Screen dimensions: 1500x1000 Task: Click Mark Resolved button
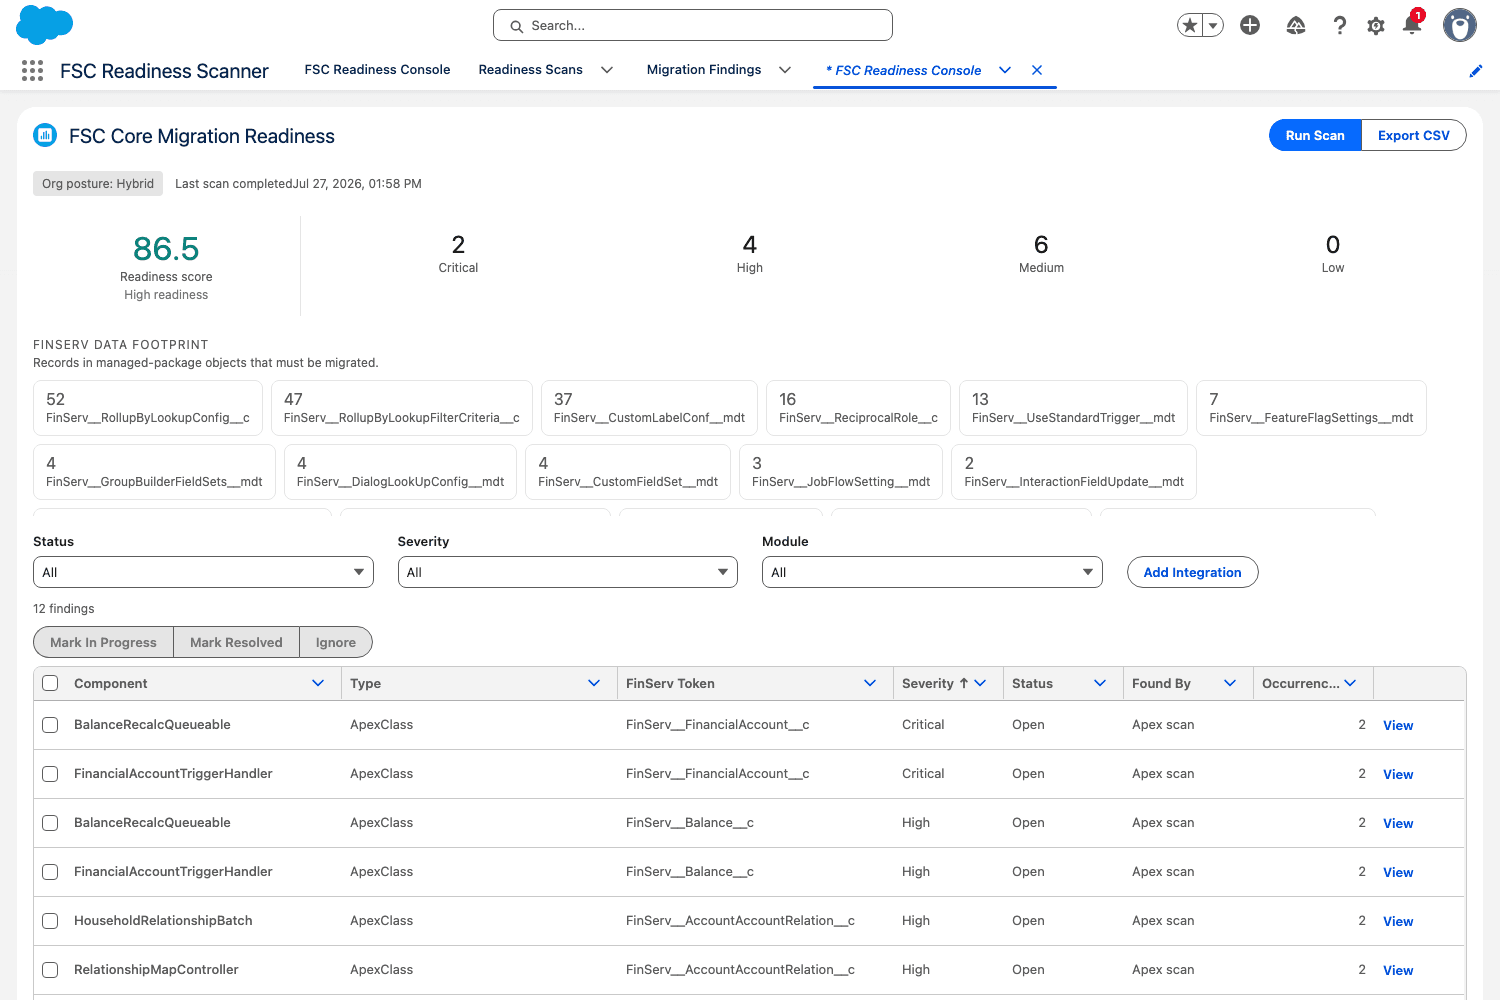[236, 642]
